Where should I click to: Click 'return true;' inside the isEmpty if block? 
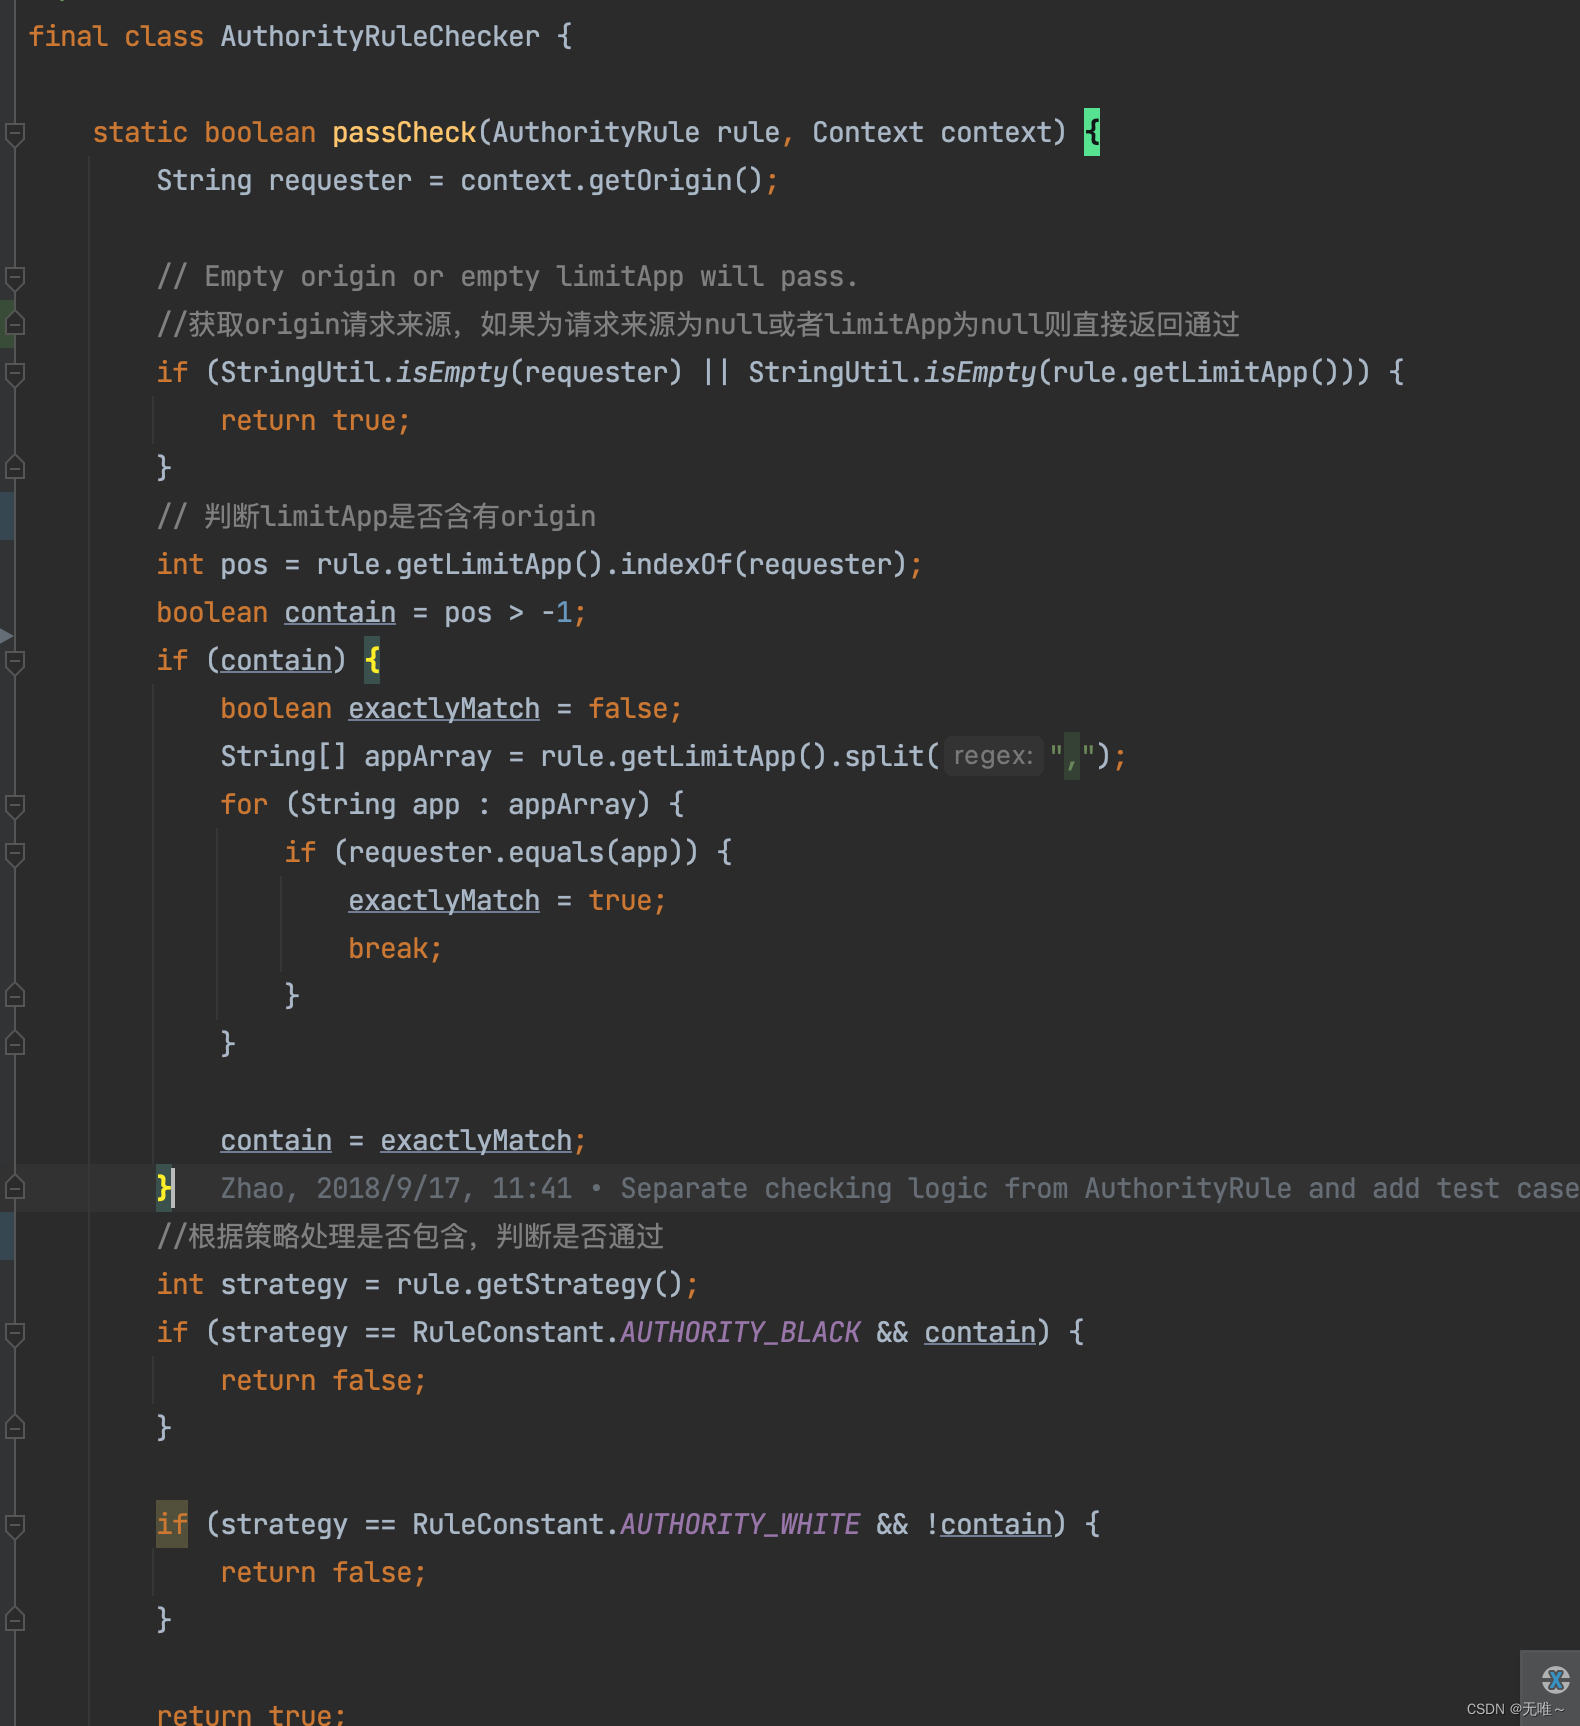[x=316, y=420]
